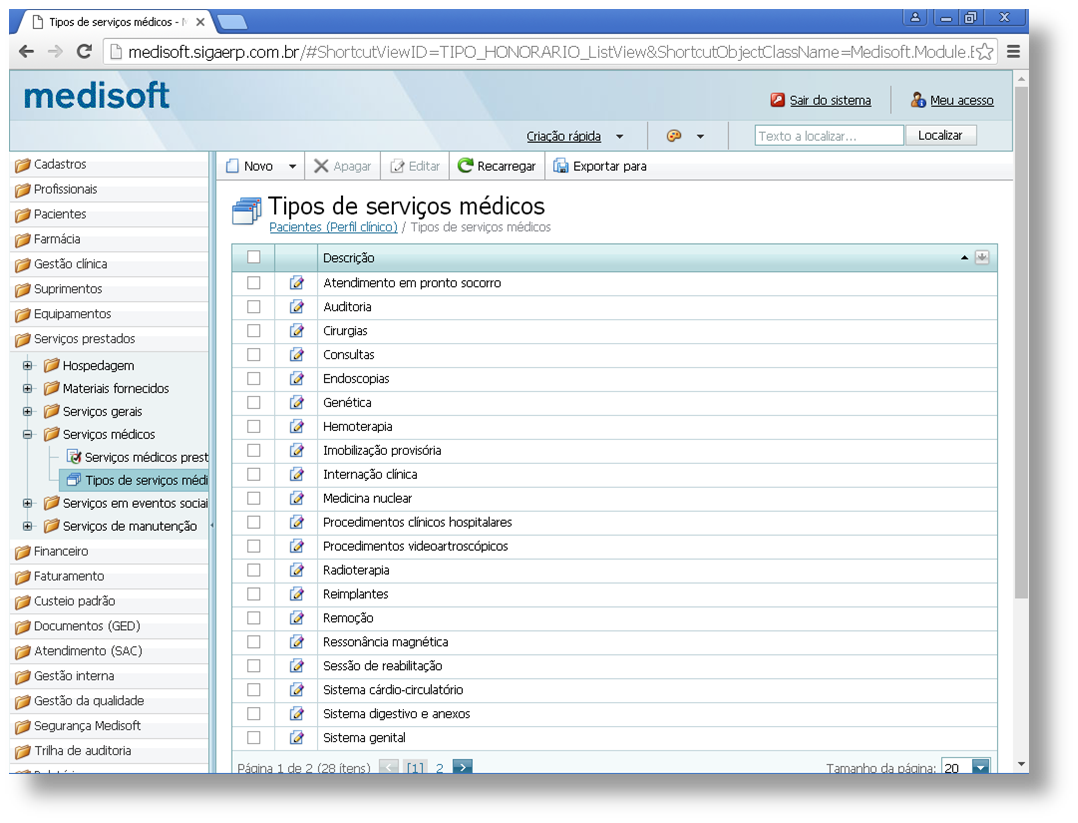Click the Exportar para toolbar button
Viewport: 1078px width, 823px height.
(x=600, y=166)
